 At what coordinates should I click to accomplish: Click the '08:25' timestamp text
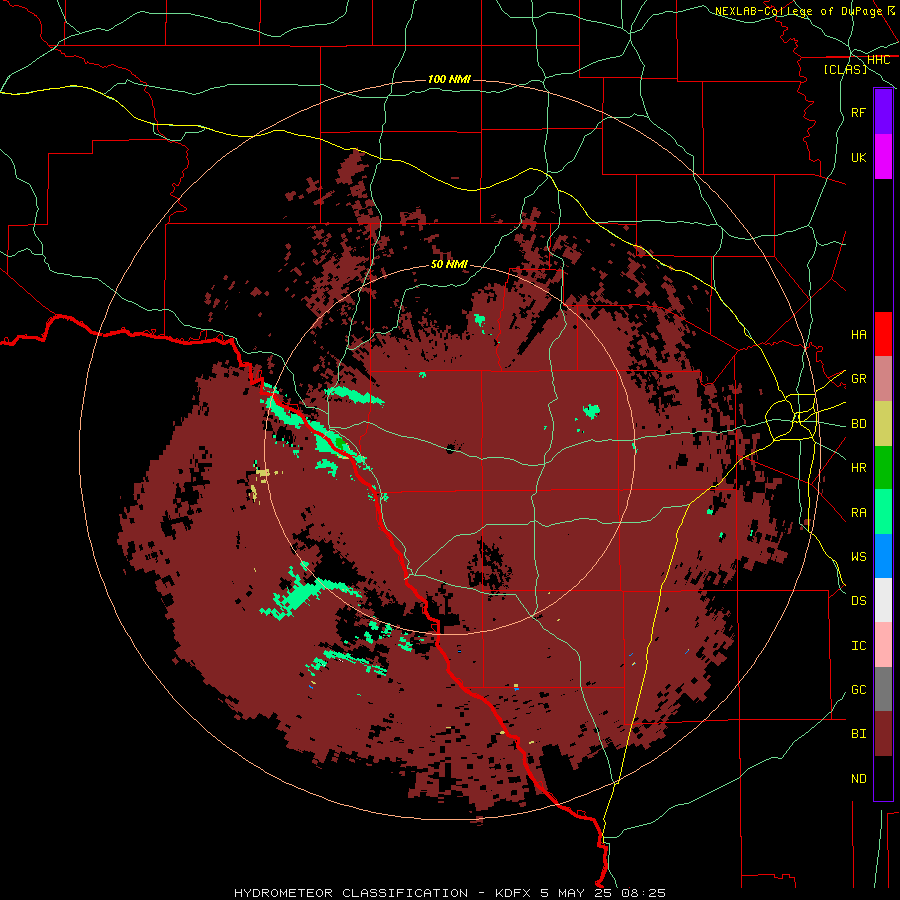click(645, 893)
